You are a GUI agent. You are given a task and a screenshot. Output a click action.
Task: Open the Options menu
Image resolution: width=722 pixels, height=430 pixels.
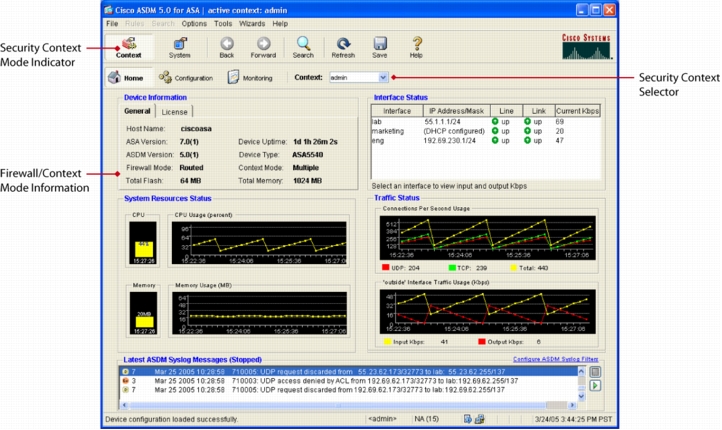194,23
